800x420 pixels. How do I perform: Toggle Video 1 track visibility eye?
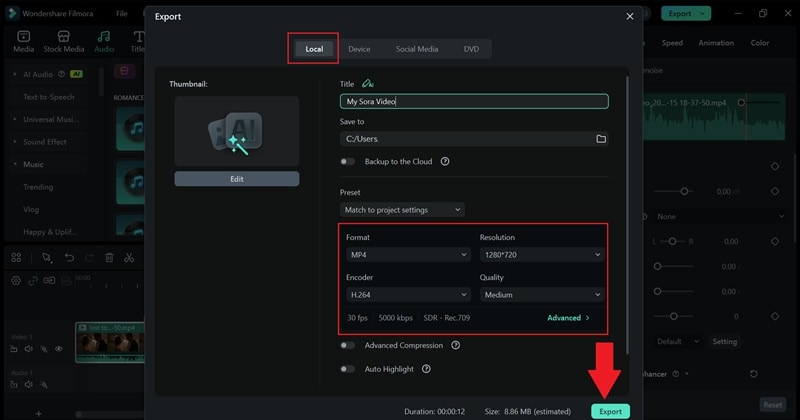pos(59,349)
